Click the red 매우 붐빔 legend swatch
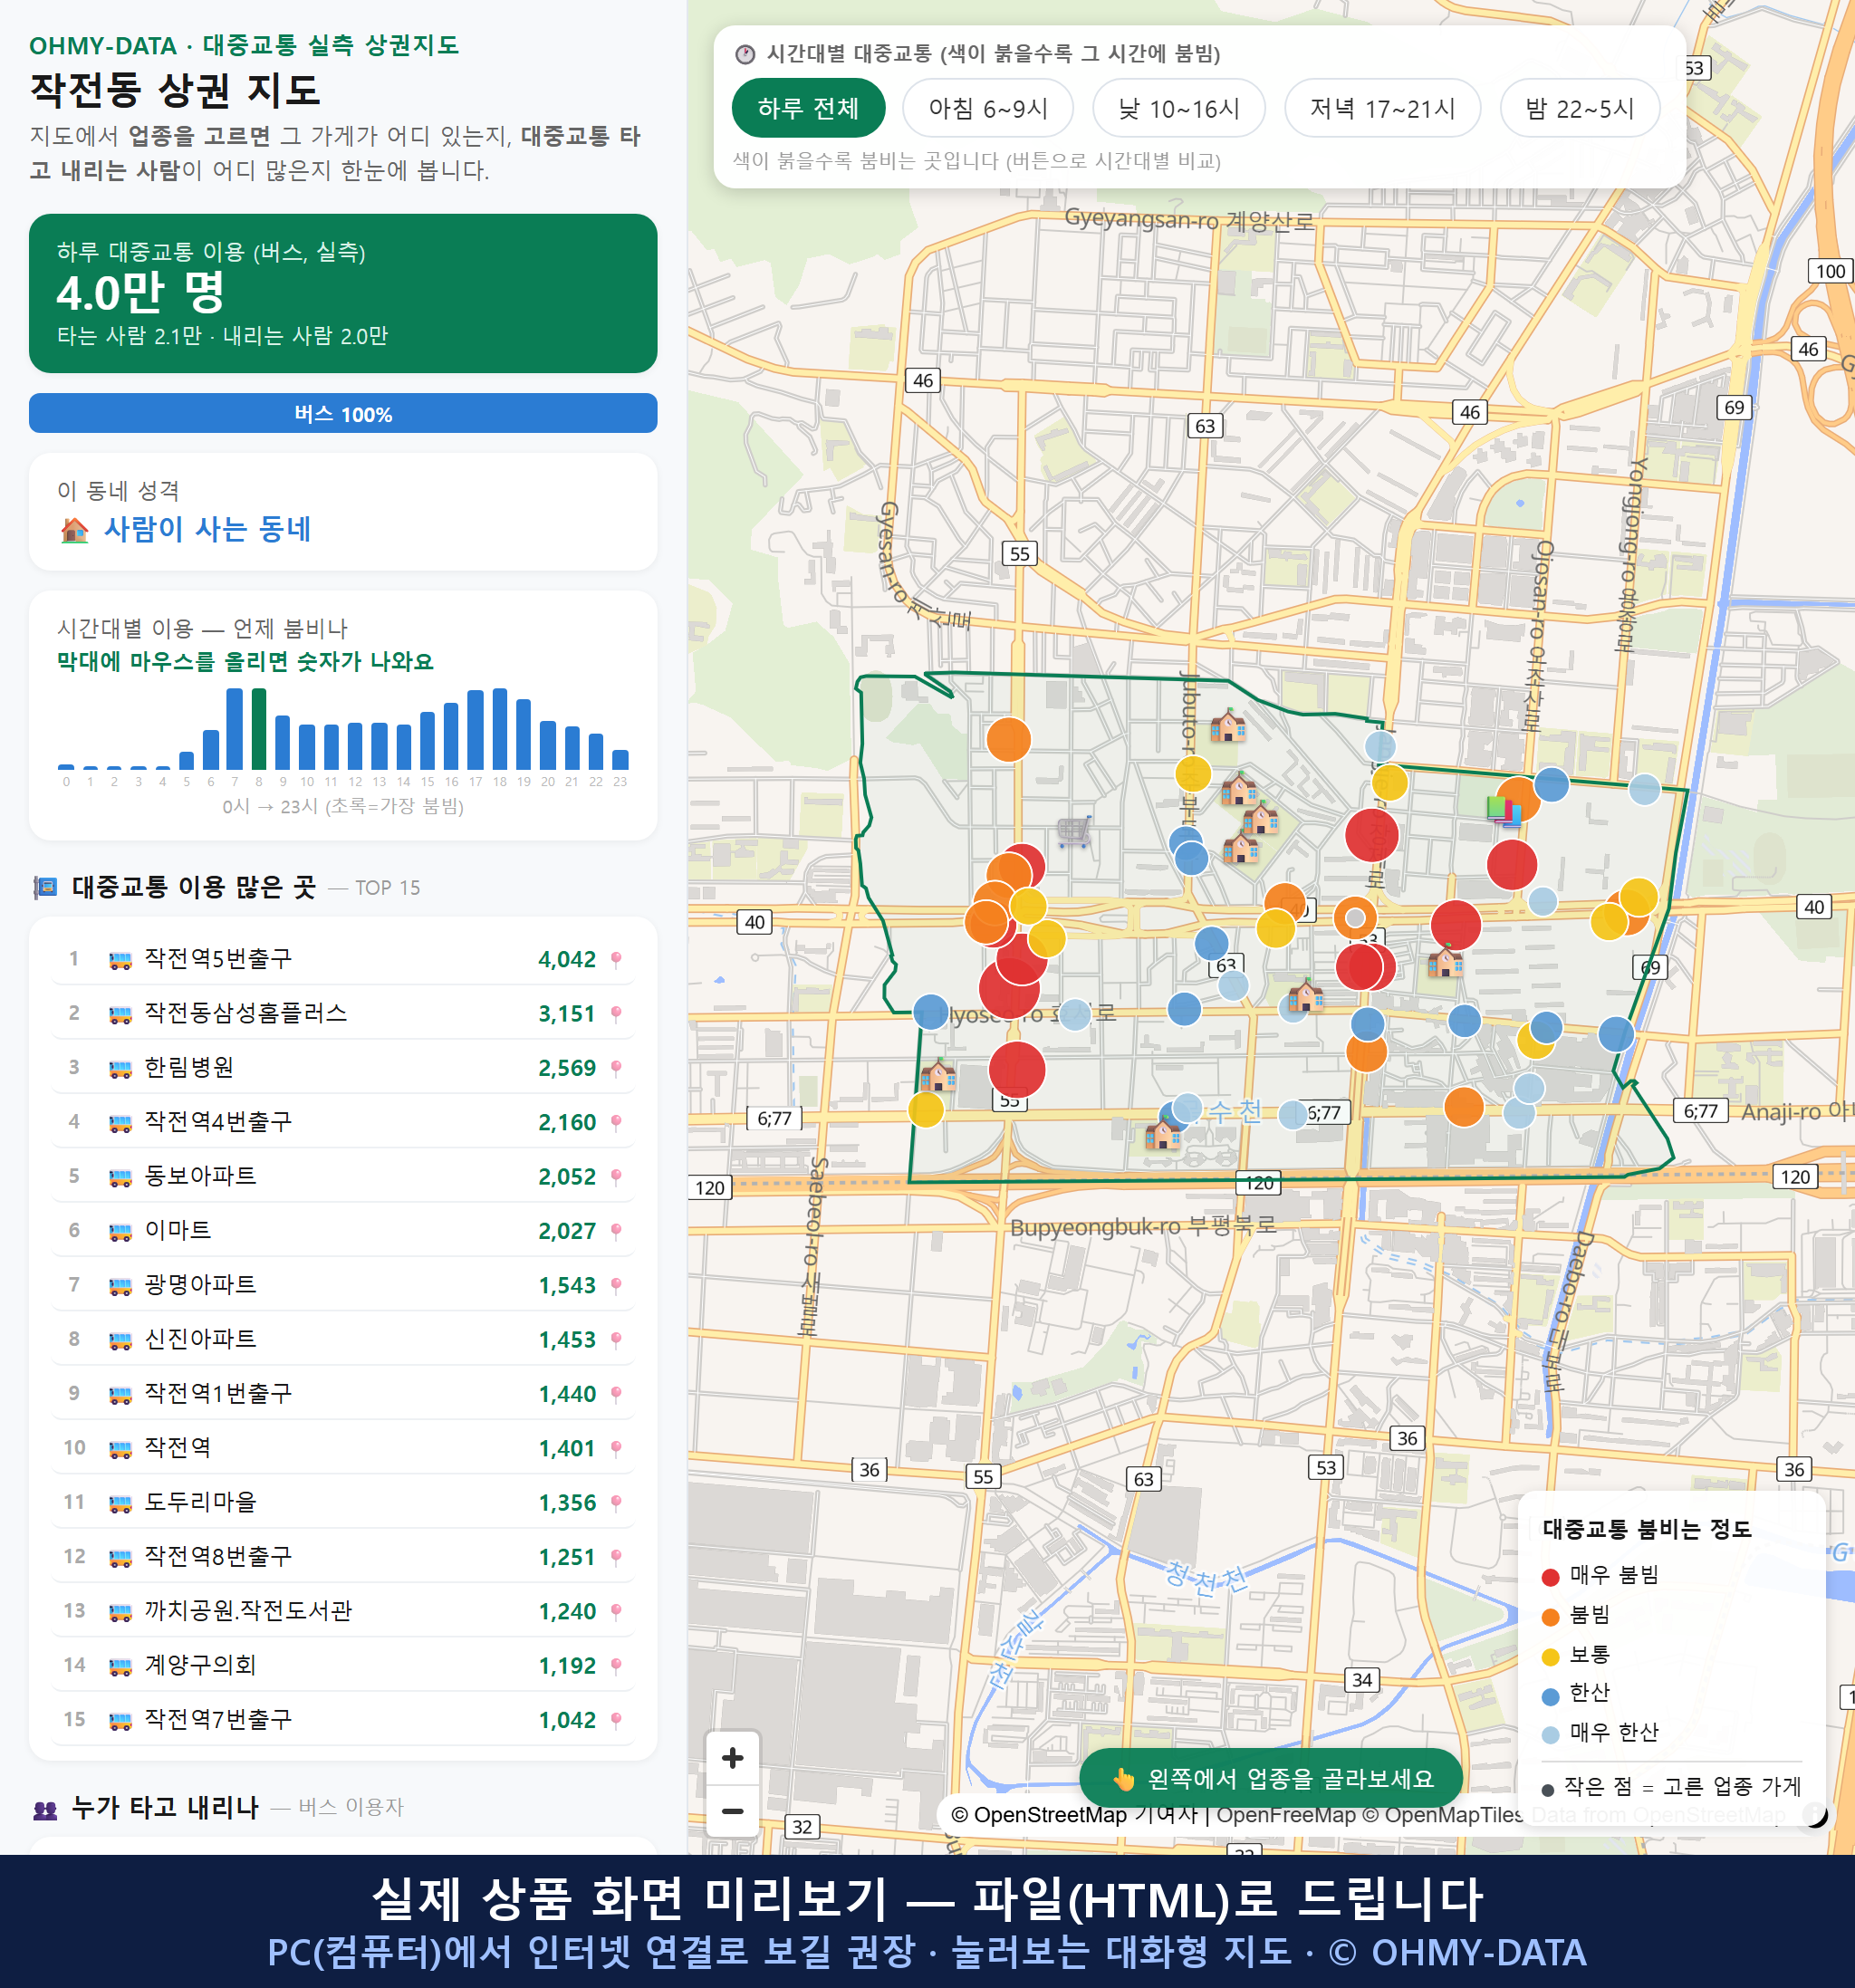 pos(1550,1577)
